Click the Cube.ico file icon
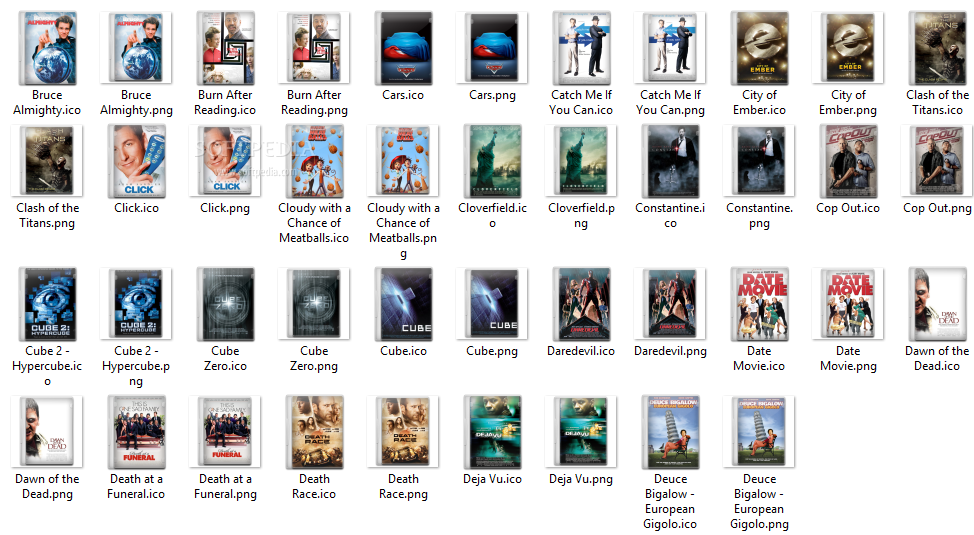The width and height of the screenshot is (974, 535). (x=403, y=304)
